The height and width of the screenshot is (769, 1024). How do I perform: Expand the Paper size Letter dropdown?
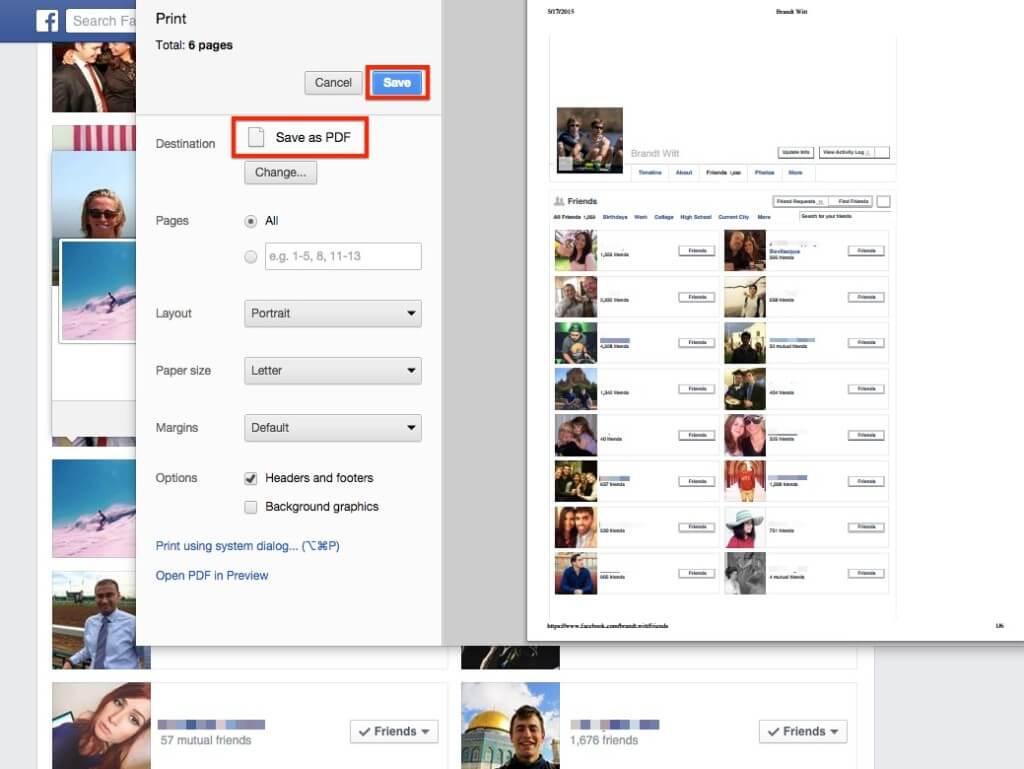332,371
